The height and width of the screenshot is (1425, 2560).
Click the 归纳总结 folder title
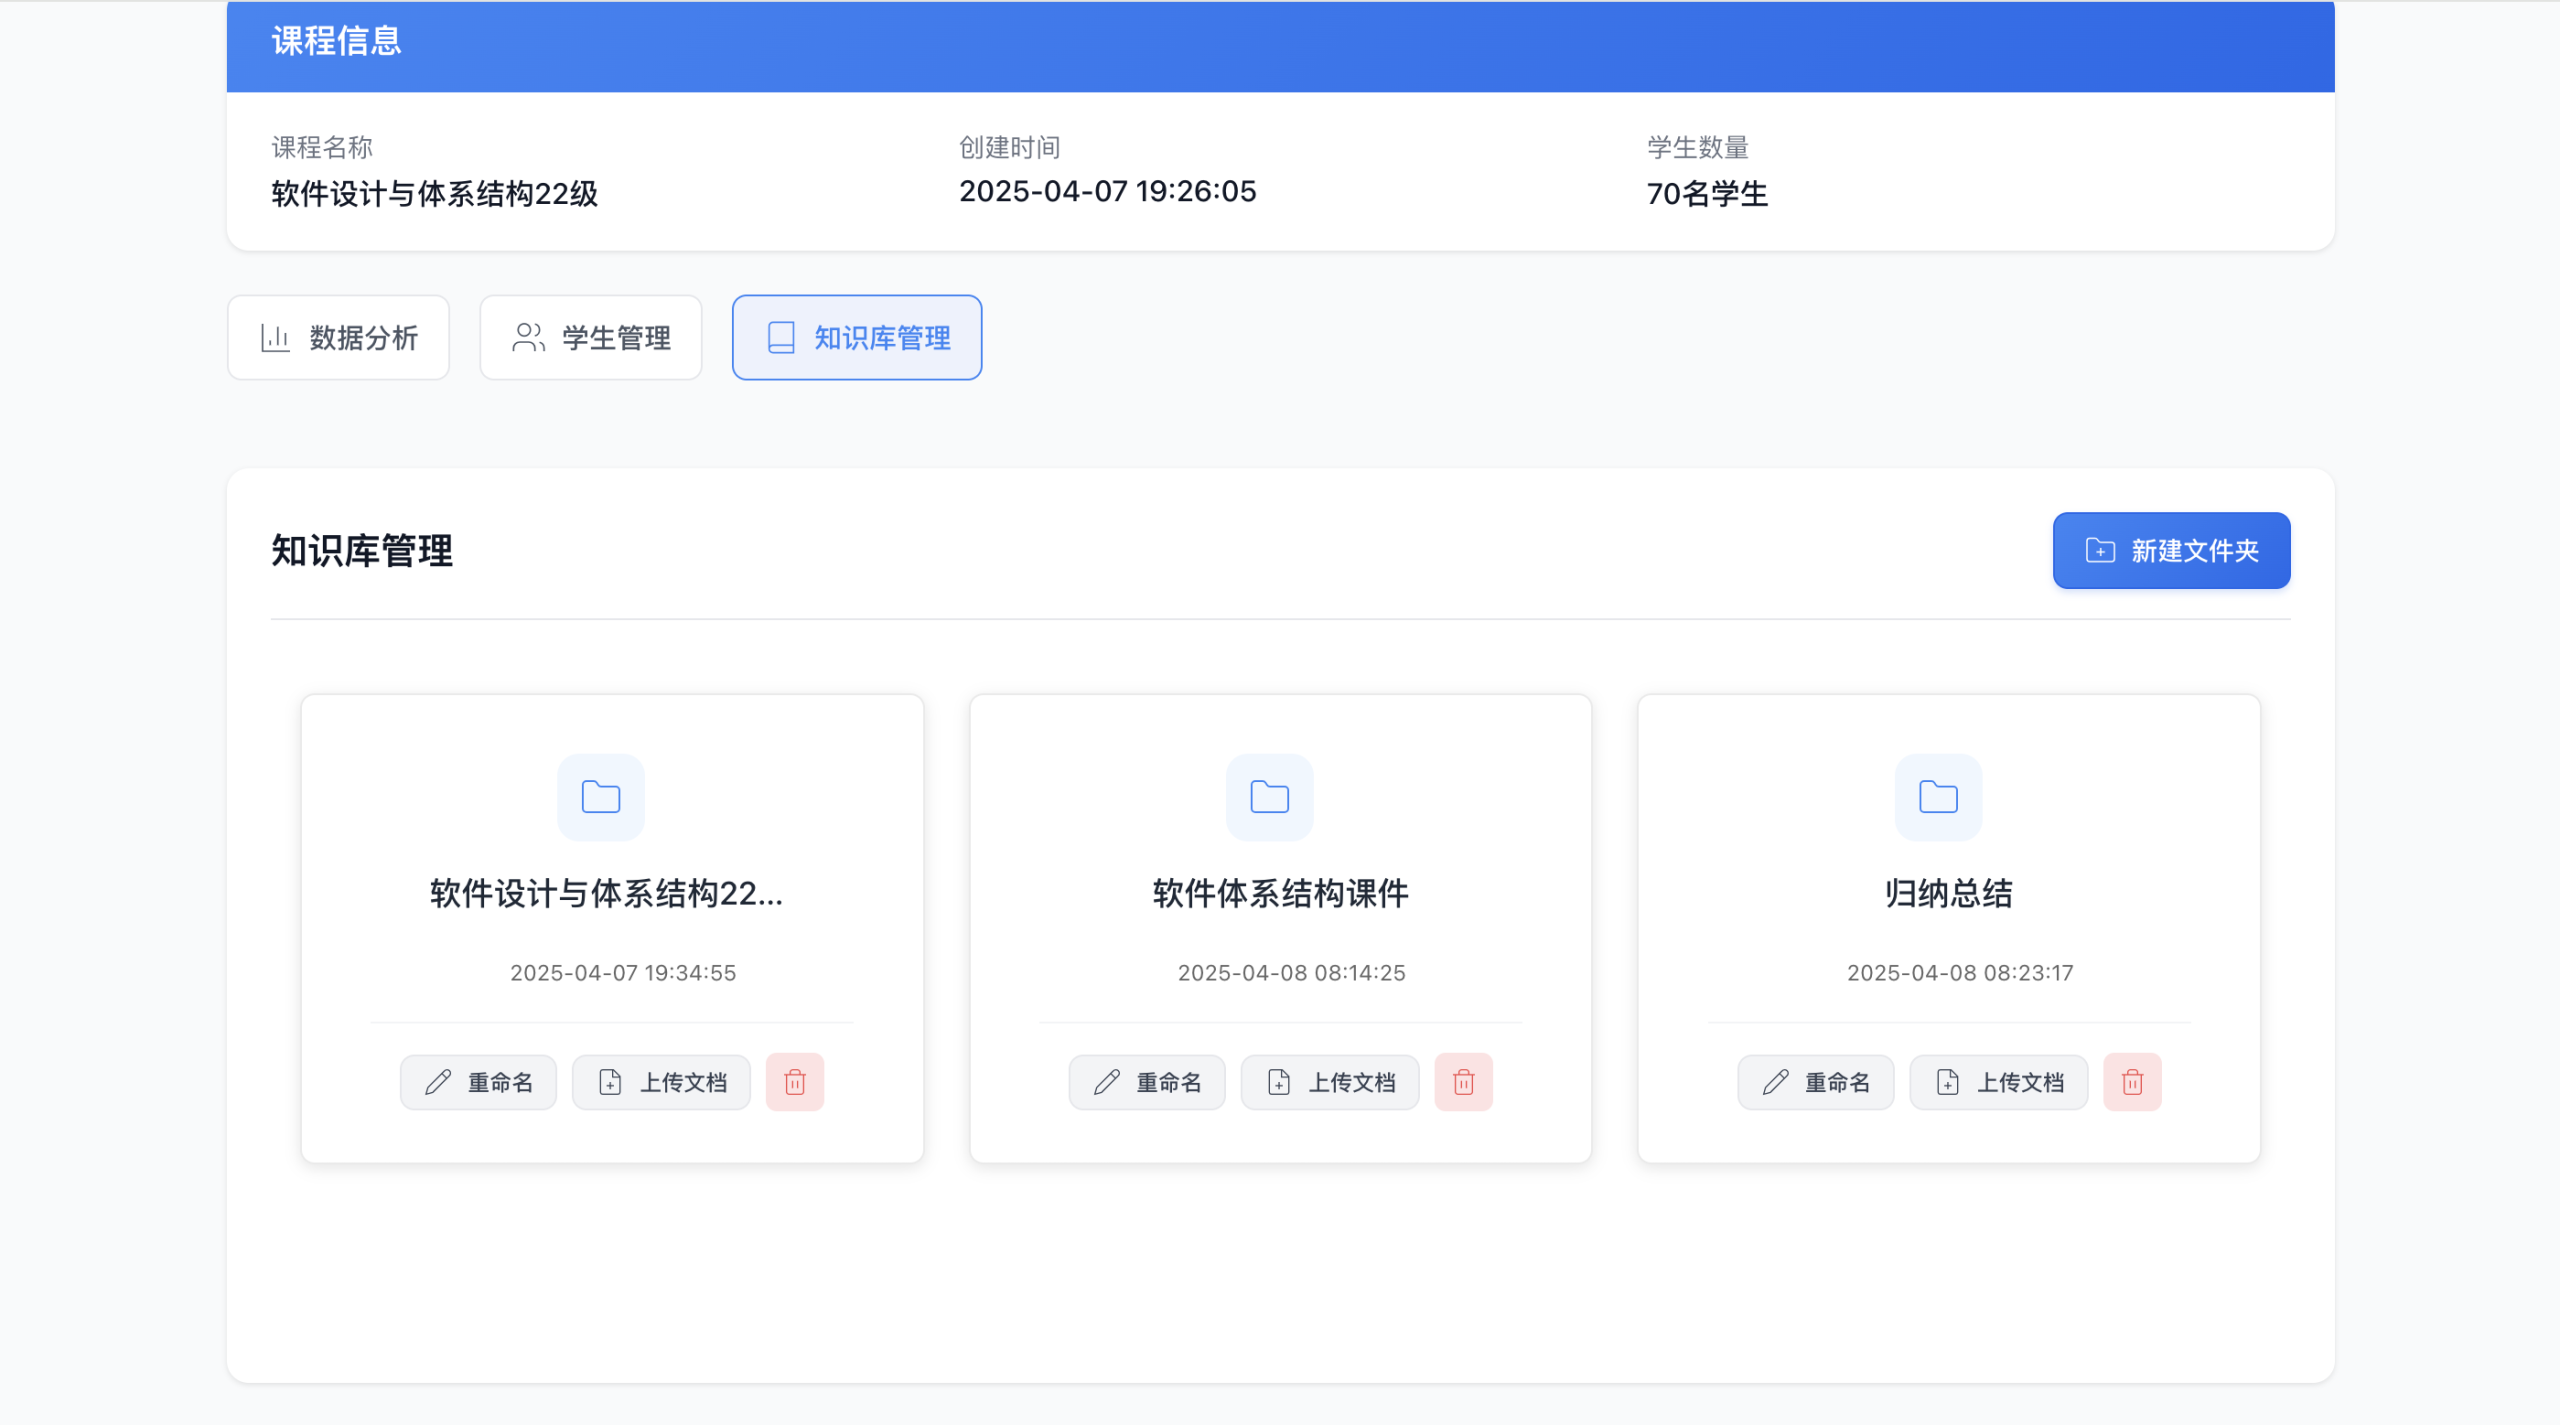pos(1948,893)
